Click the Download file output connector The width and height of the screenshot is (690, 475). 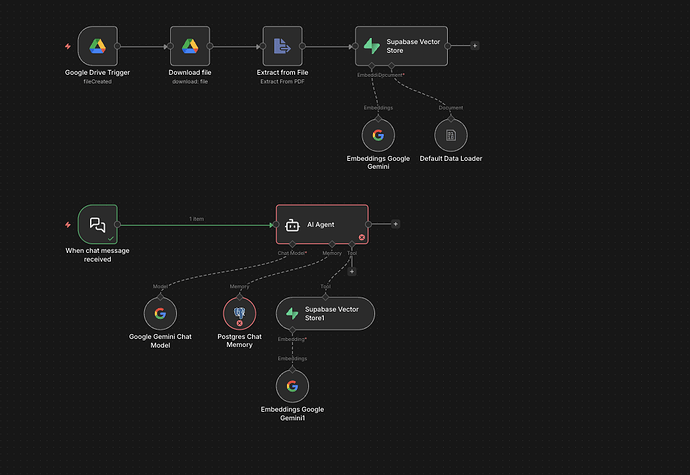click(x=210, y=46)
